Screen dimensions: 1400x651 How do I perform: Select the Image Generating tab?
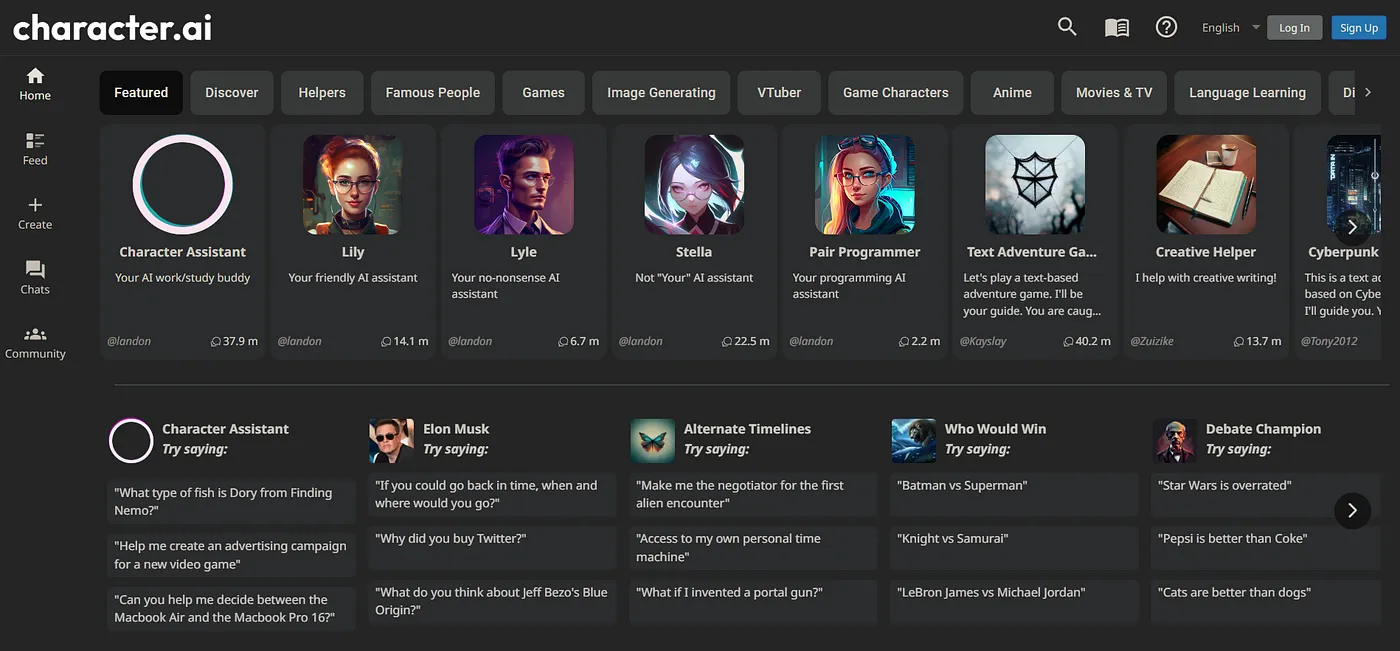(x=661, y=93)
